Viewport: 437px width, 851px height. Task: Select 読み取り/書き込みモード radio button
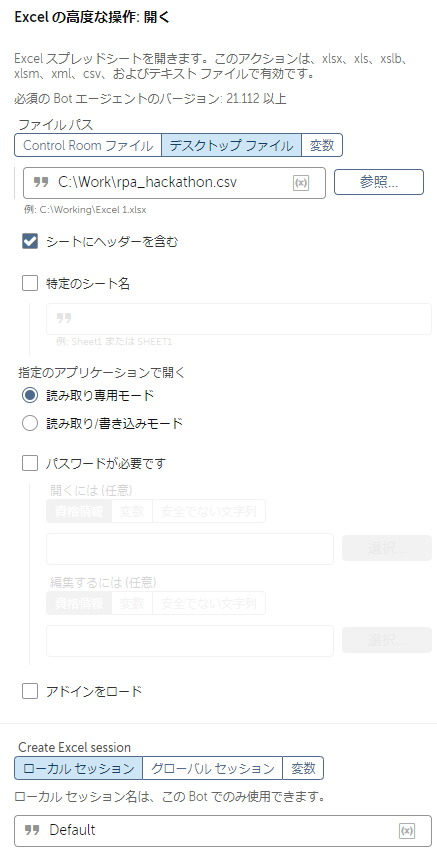[30, 424]
